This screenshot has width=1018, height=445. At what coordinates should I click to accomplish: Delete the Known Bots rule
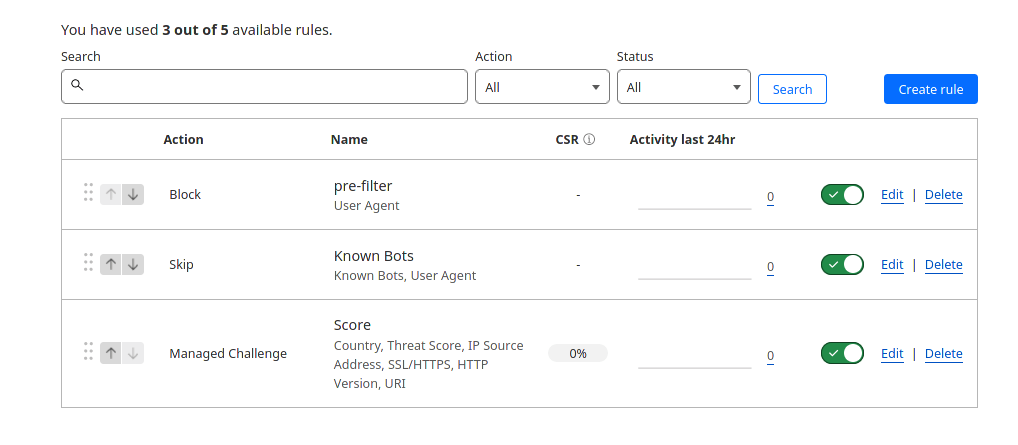(x=943, y=265)
